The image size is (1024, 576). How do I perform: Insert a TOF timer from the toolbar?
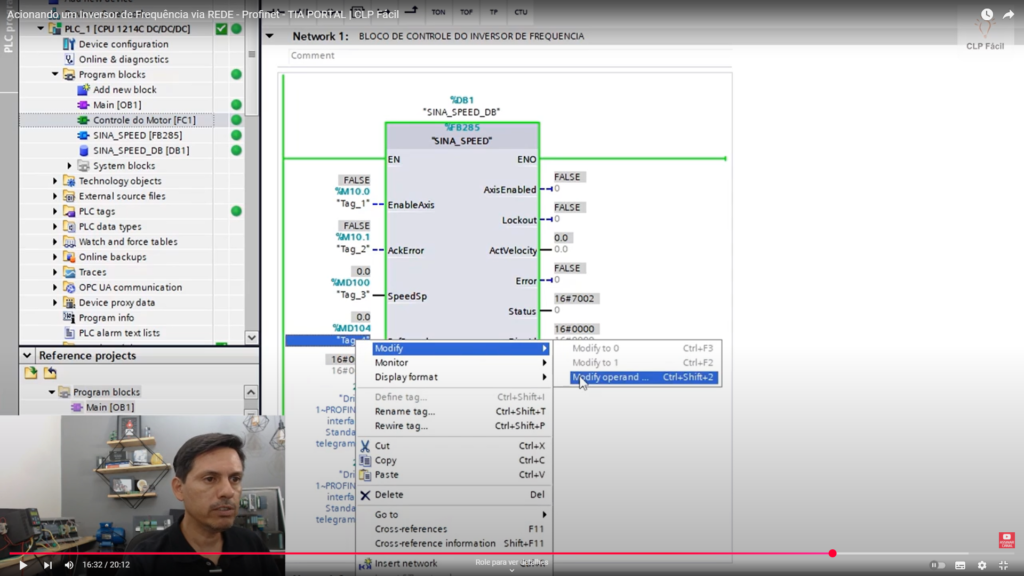pyautogui.click(x=466, y=12)
